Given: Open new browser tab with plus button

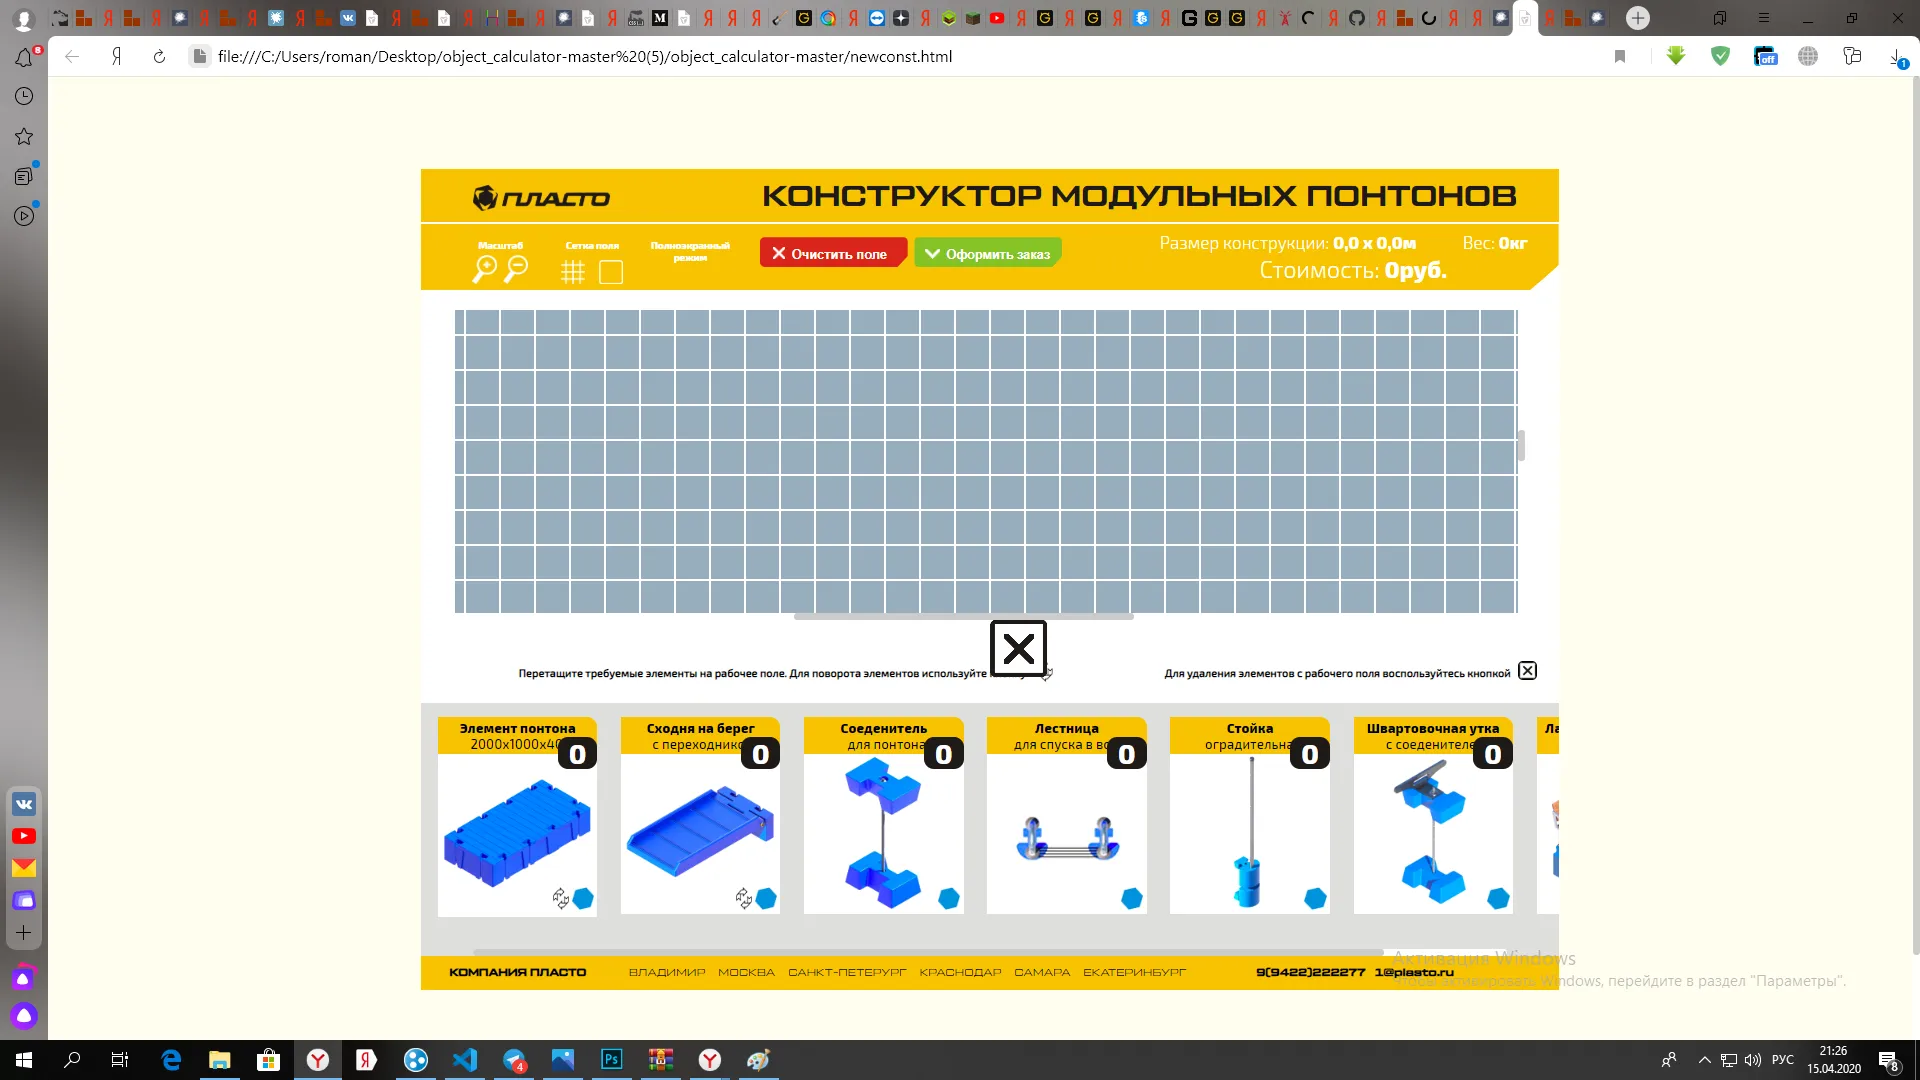Looking at the screenshot, I should [1638, 18].
